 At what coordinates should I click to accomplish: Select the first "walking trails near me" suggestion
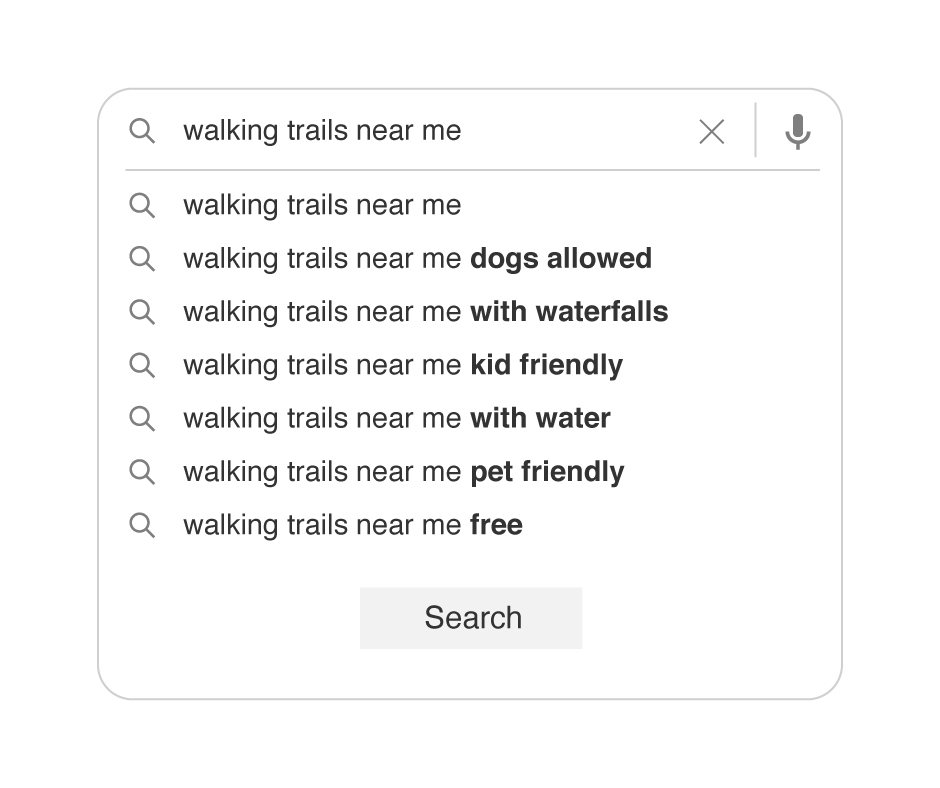(322, 205)
